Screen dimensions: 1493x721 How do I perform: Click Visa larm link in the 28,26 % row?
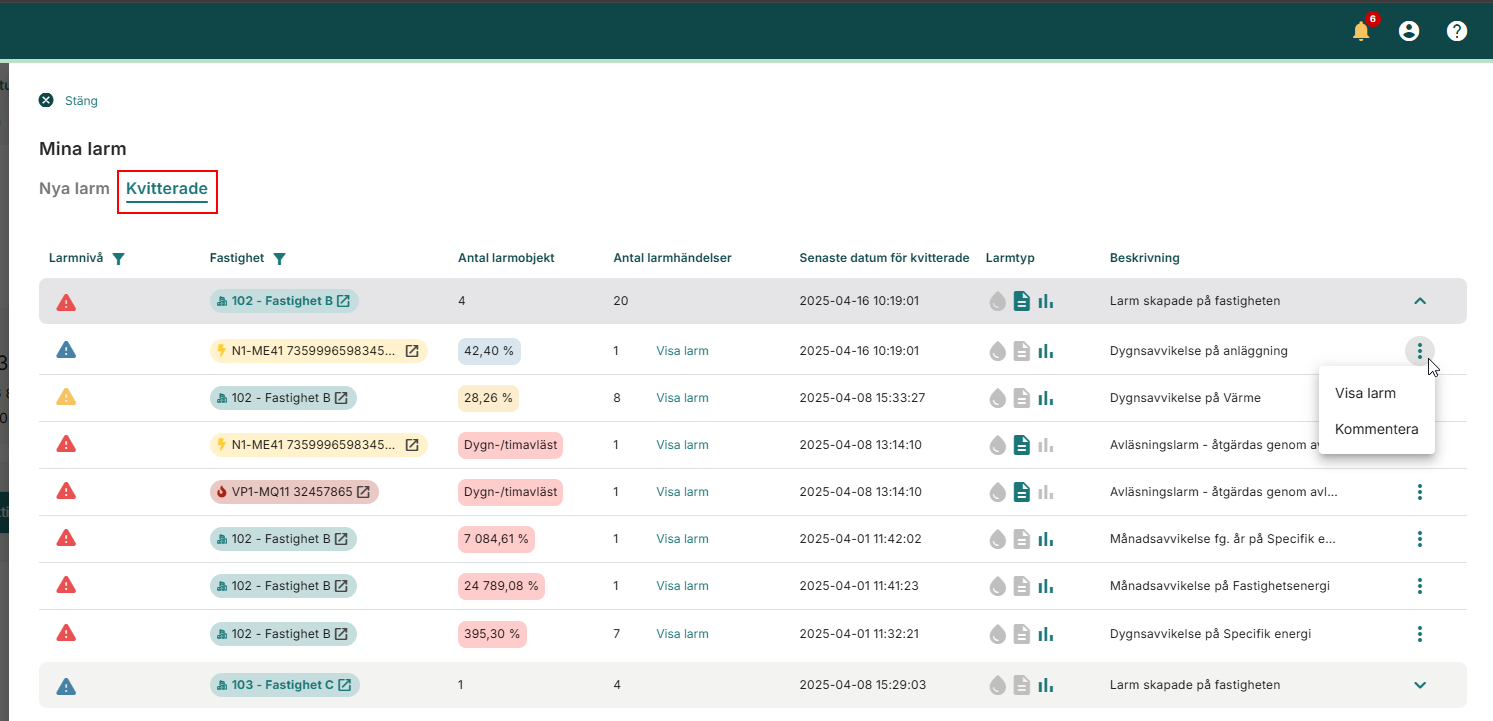coord(682,398)
